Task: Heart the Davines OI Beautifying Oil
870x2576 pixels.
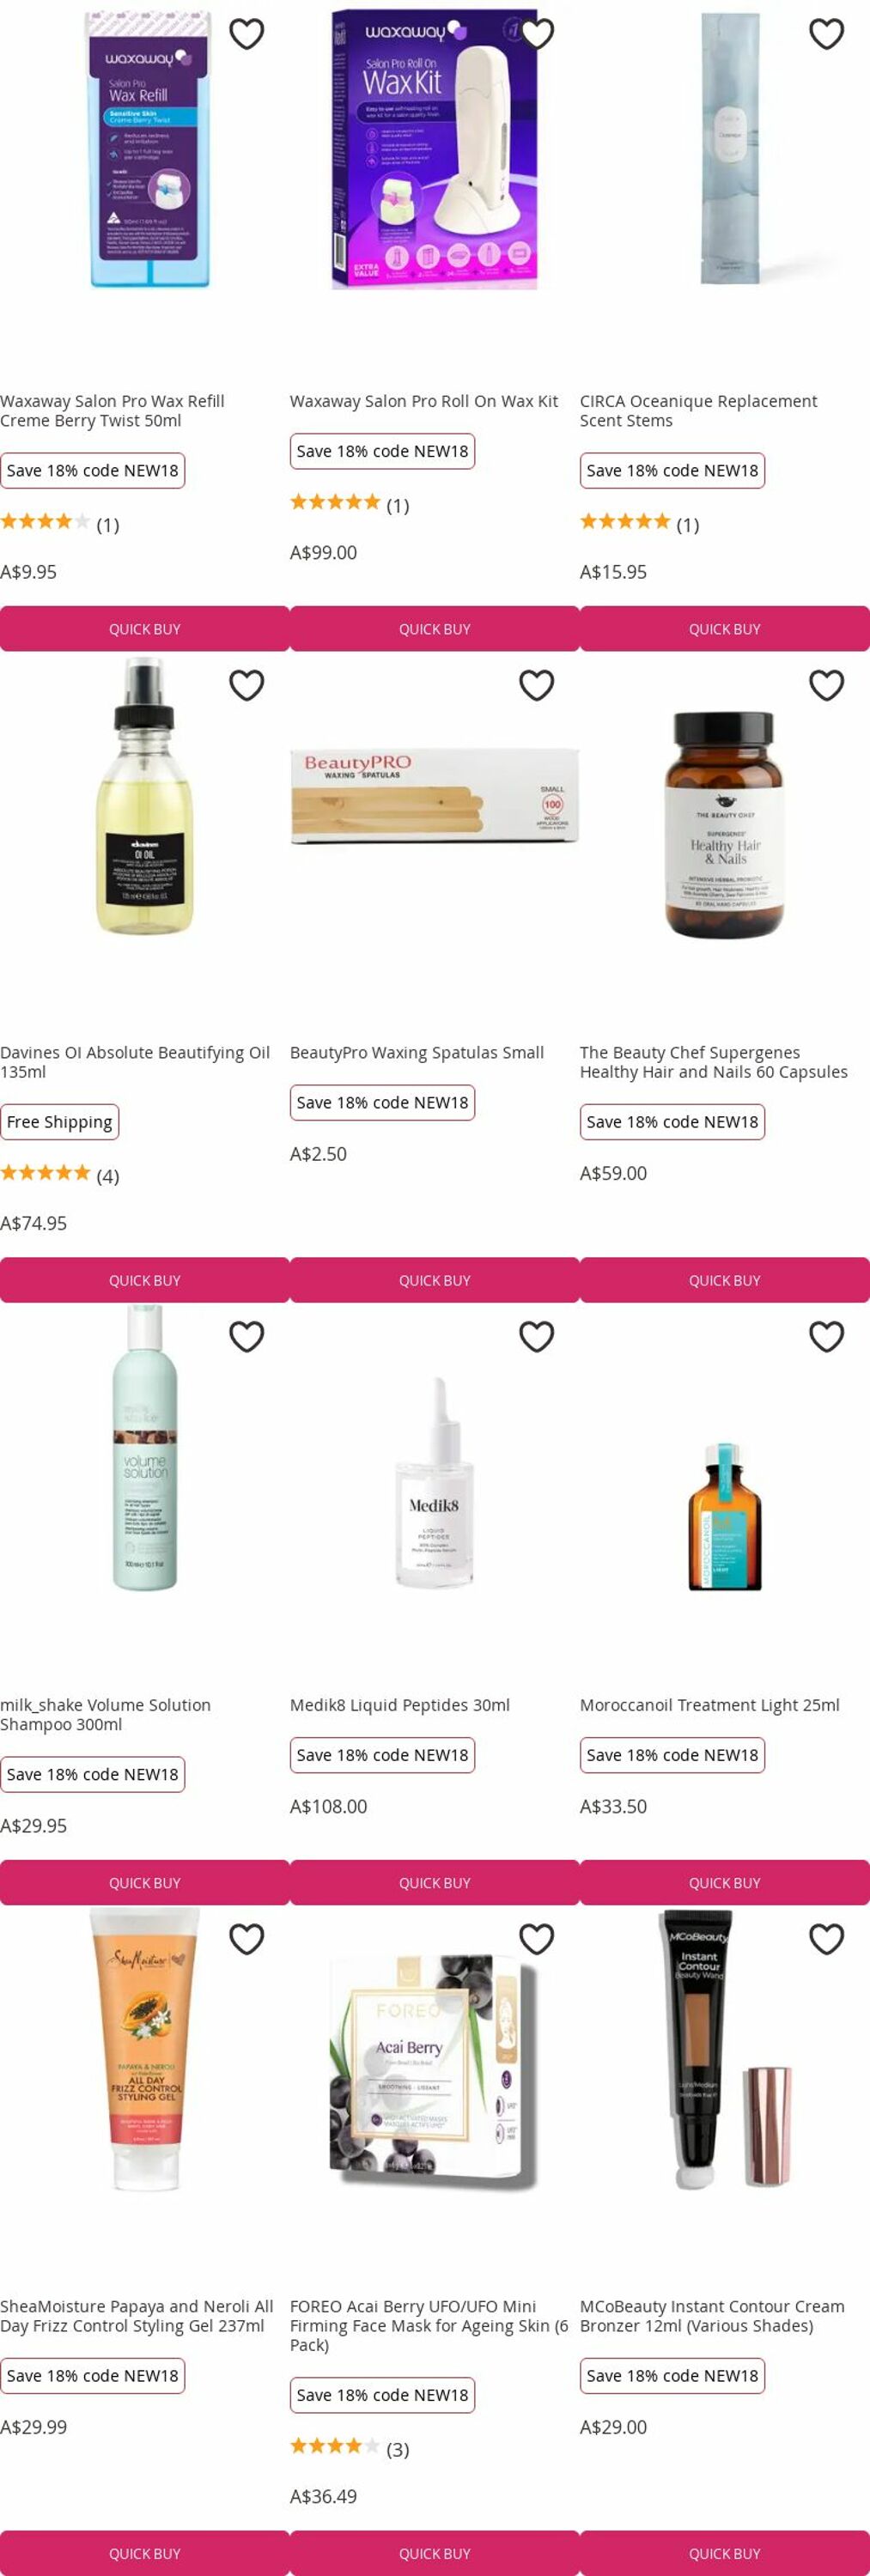Action: tap(246, 685)
